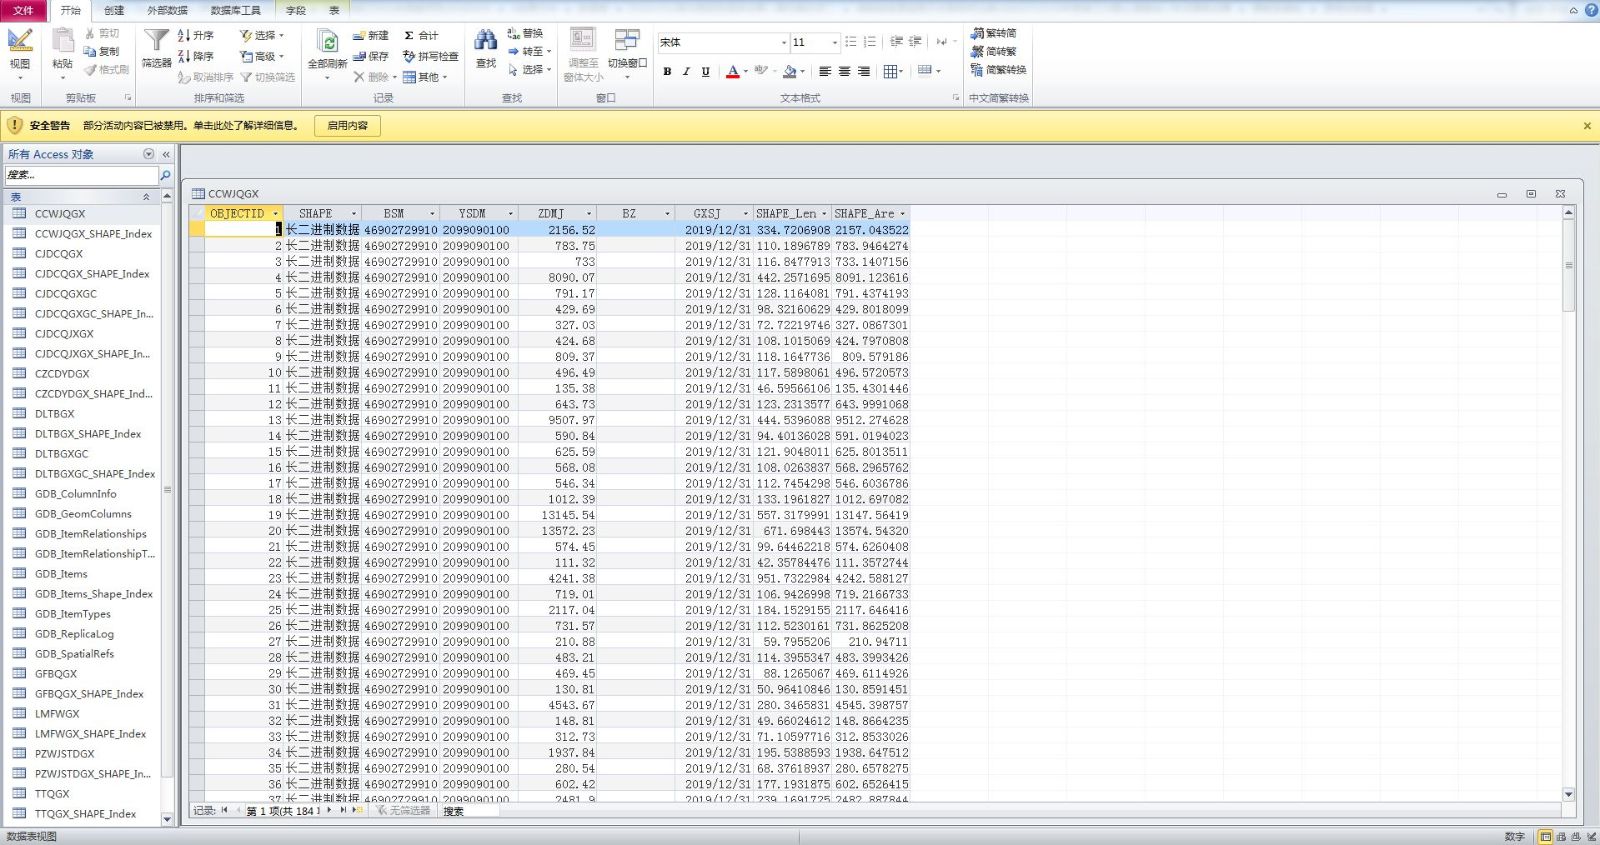Open YSDM column filter dropdown
Viewport: 1600px width, 845px height.
(511, 213)
